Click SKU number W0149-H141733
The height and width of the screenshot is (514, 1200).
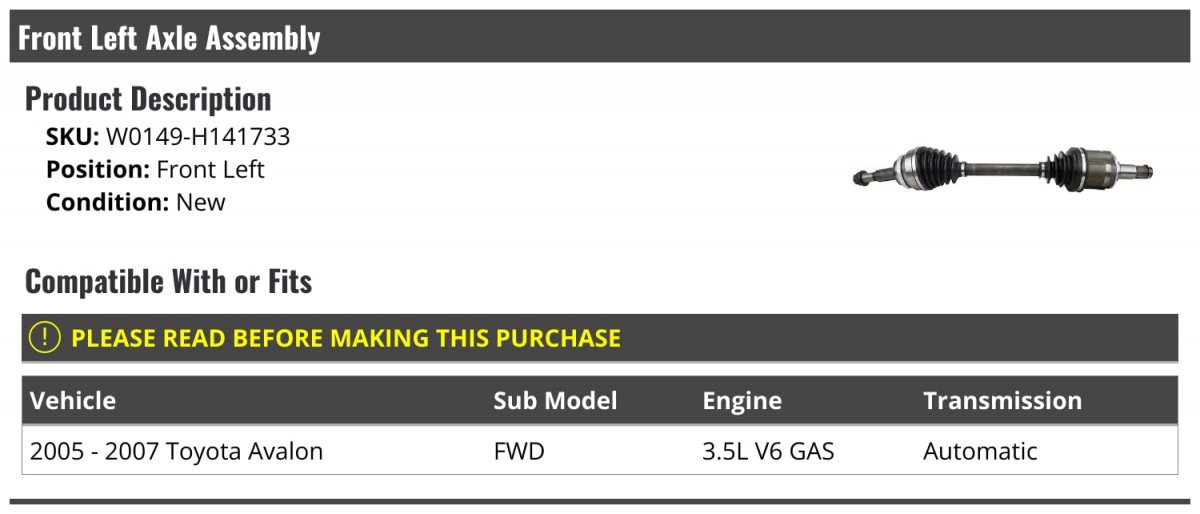coord(198,137)
